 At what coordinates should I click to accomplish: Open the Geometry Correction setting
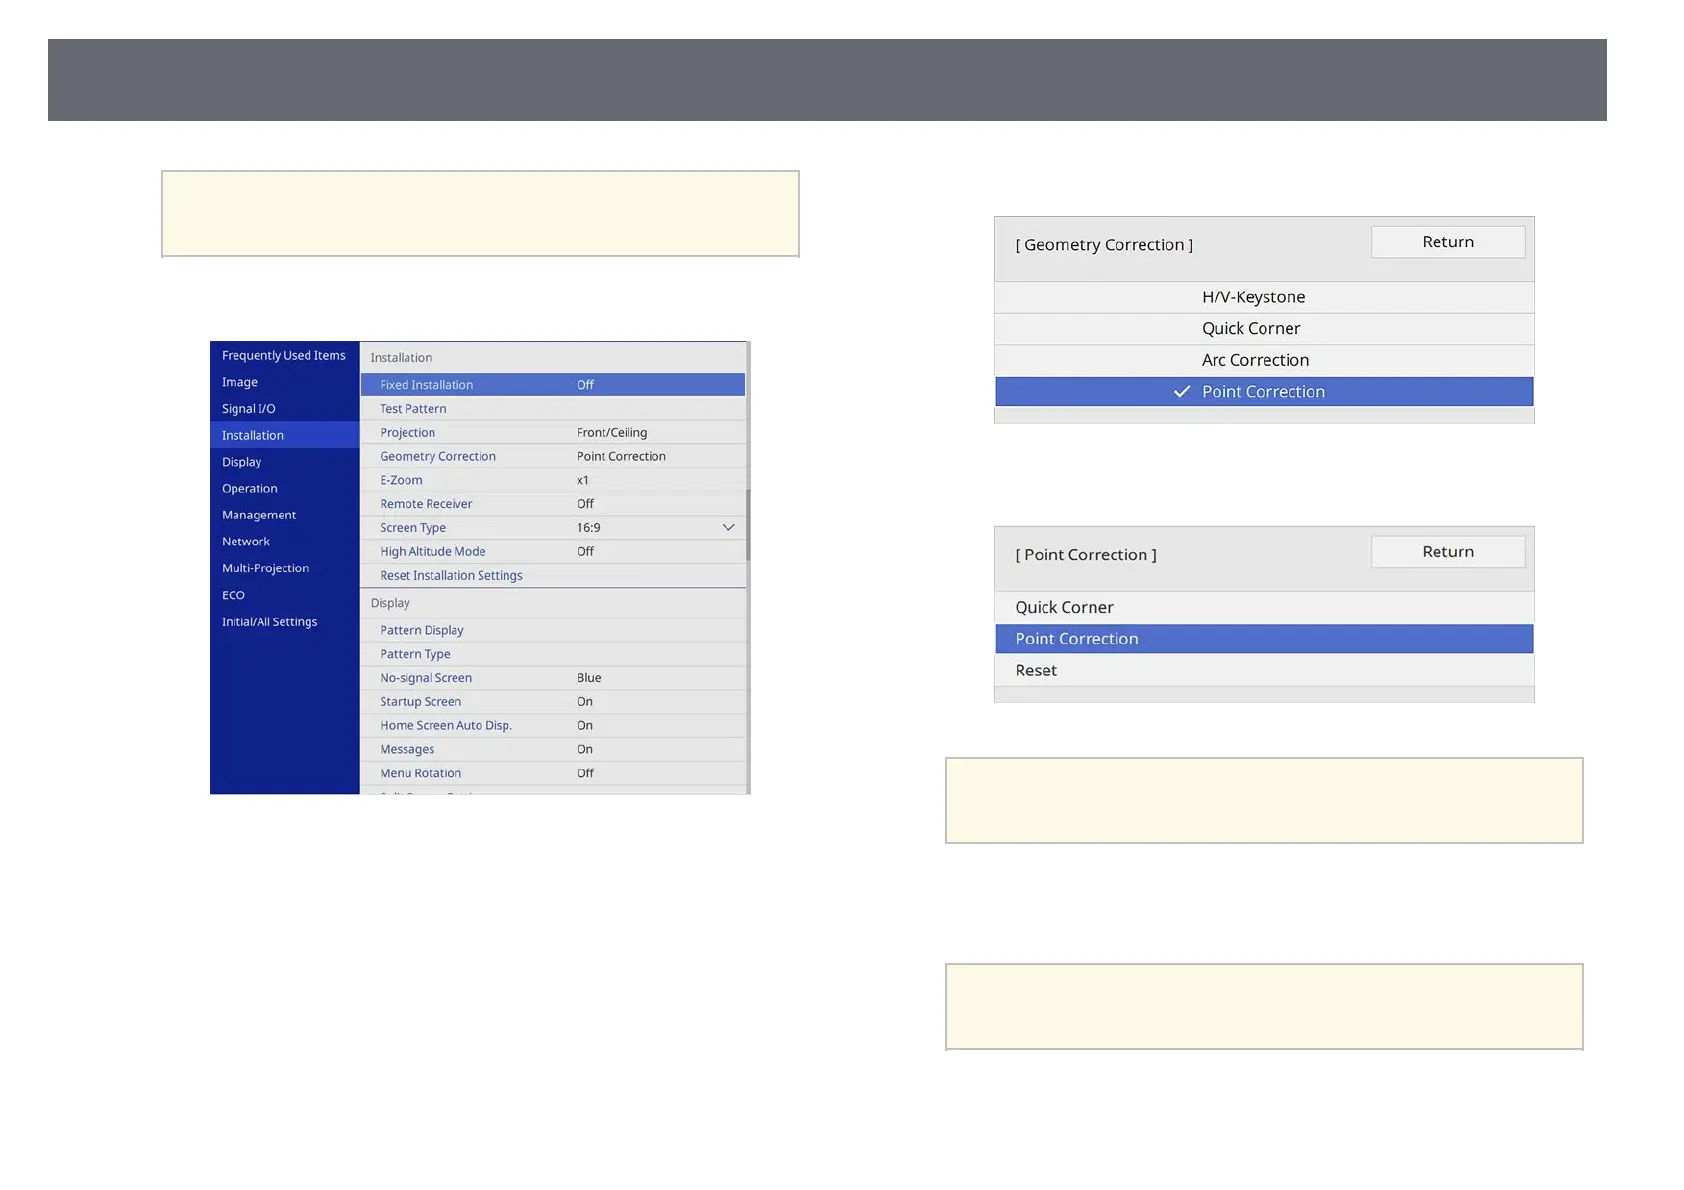(x=552, y=457)
